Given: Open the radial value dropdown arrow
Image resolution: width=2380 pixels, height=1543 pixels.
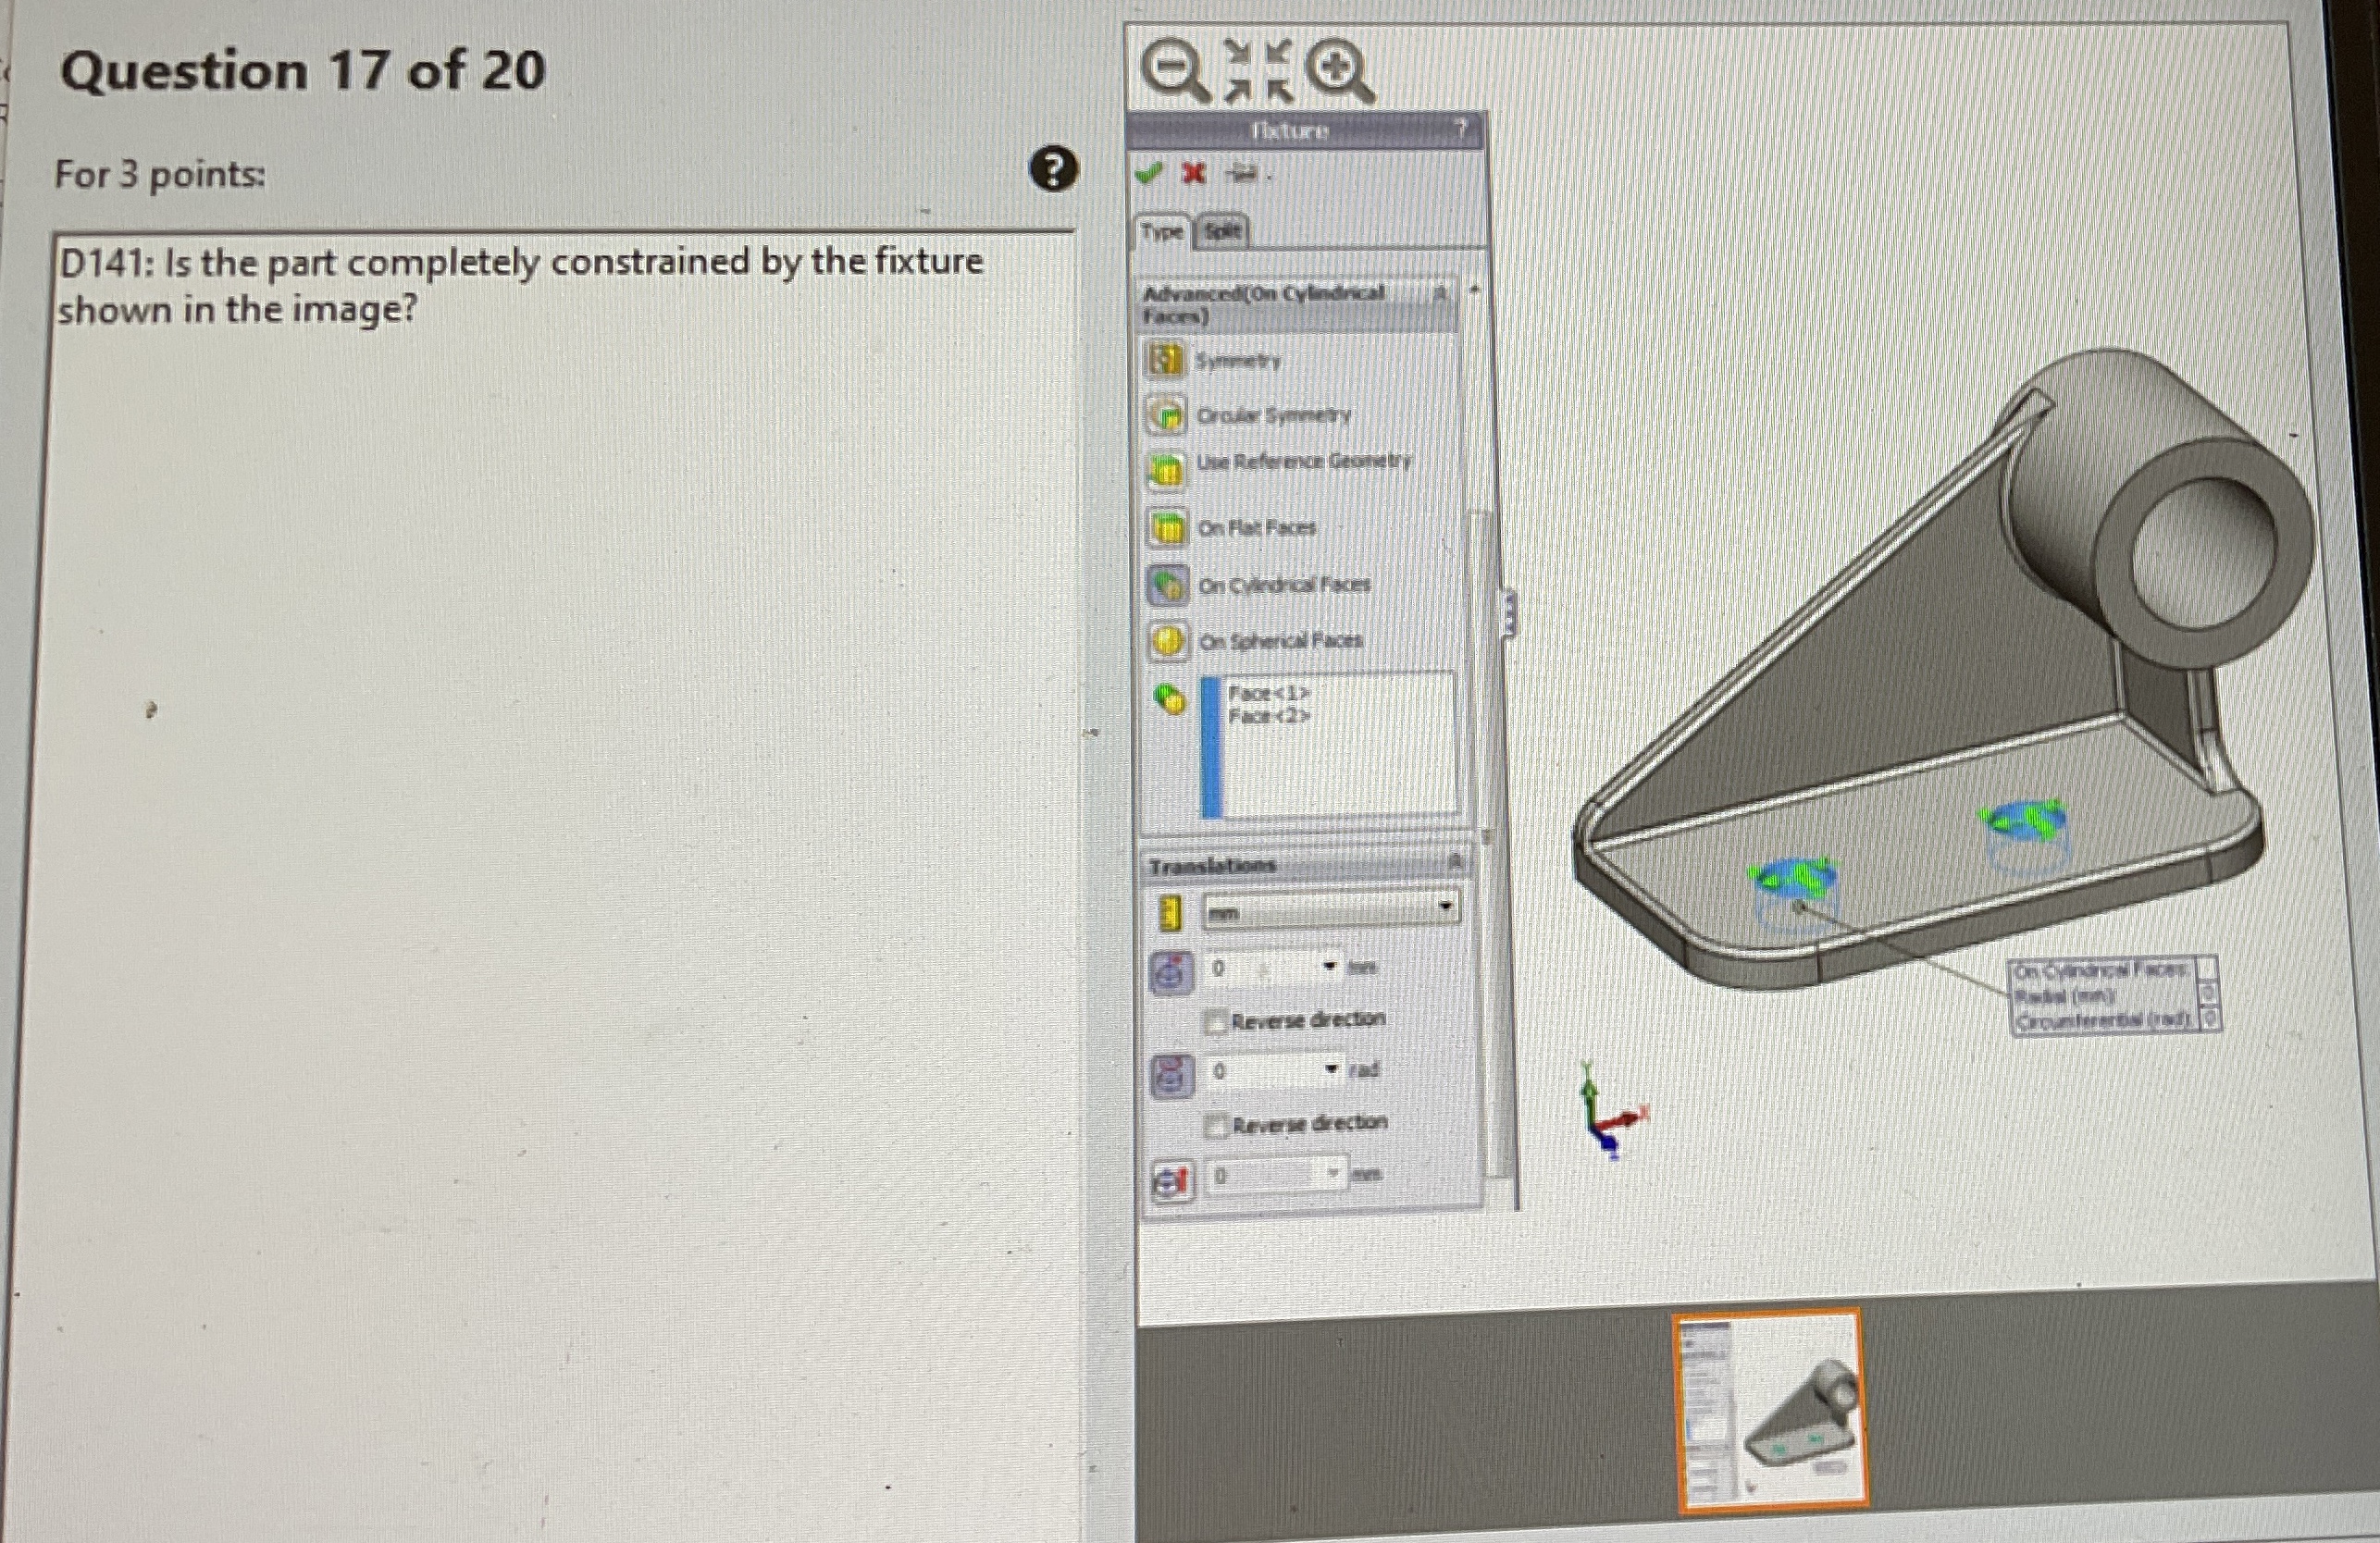Looking at the screenshot, I should [x=1330, y=967].
